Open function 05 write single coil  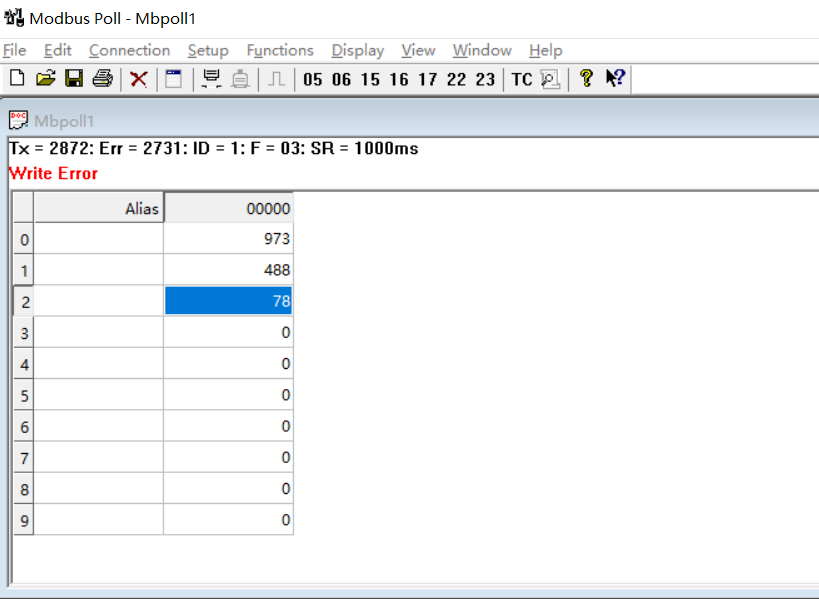pyautogui.click(x=312, y=79)
